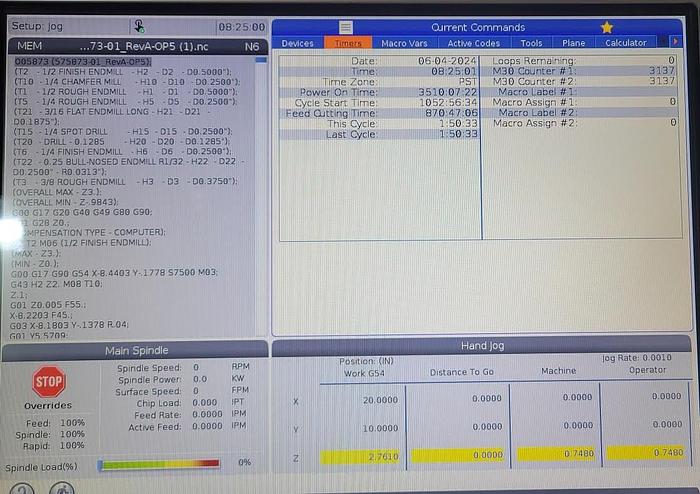
Task: Click the star icon in Current Commands header
Action: [x=606, y=27]
